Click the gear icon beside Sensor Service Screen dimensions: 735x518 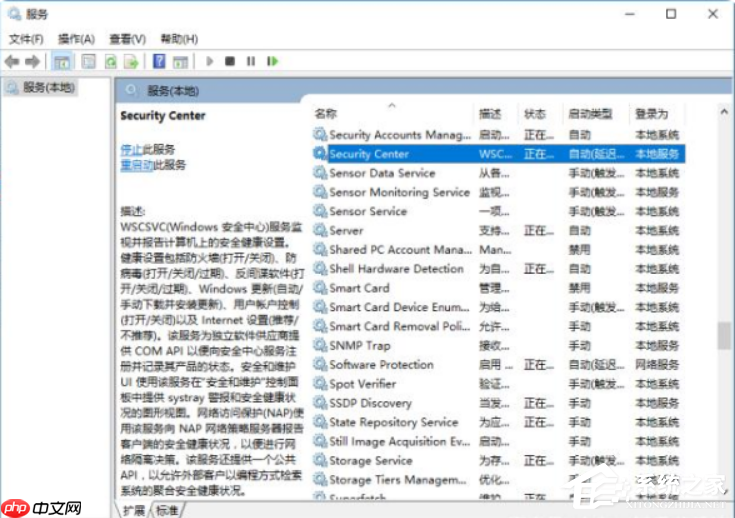pos(320,211)
